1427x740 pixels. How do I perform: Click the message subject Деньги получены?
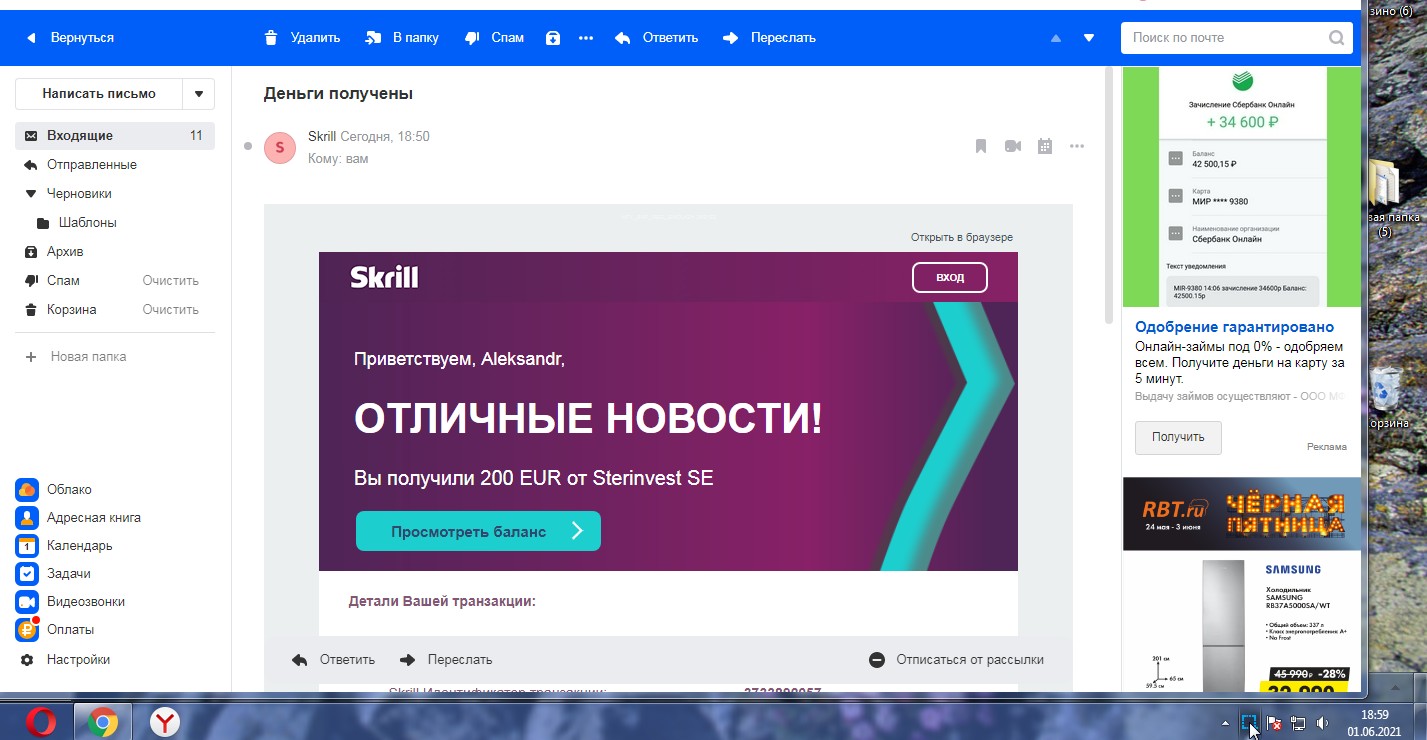coord(338,94)
